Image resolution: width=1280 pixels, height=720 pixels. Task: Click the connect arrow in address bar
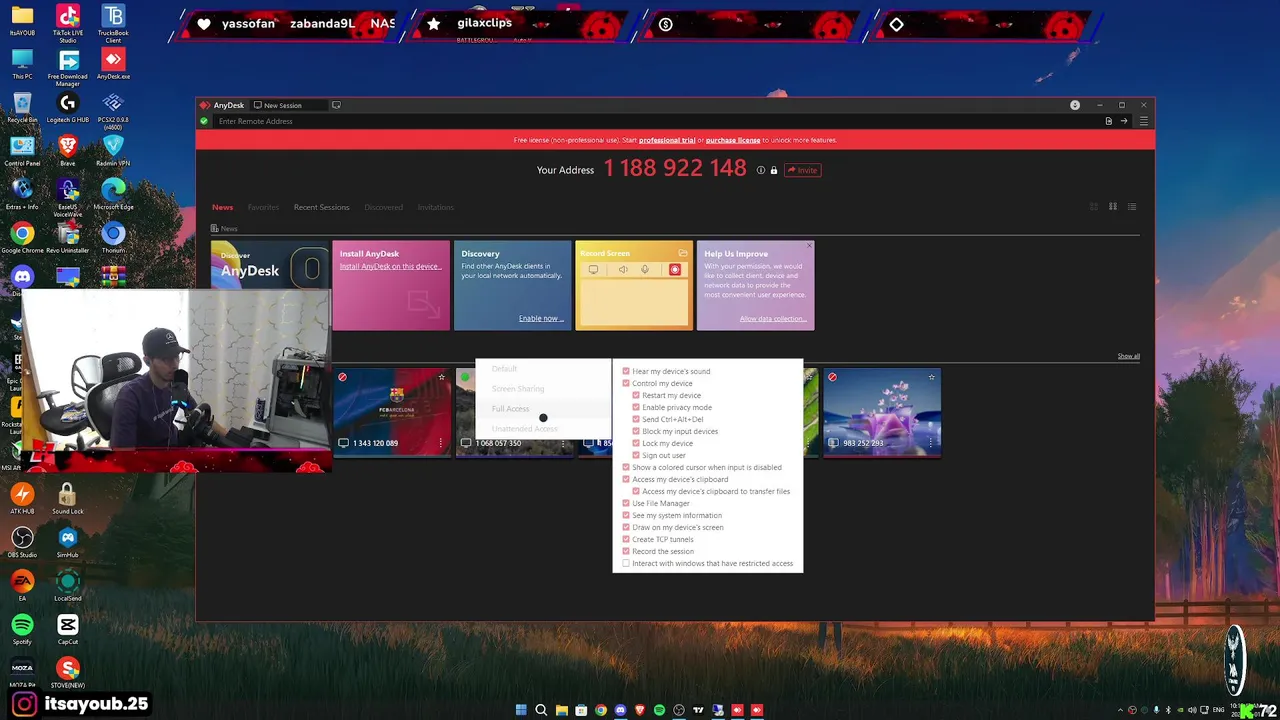tap(1124, 121)
